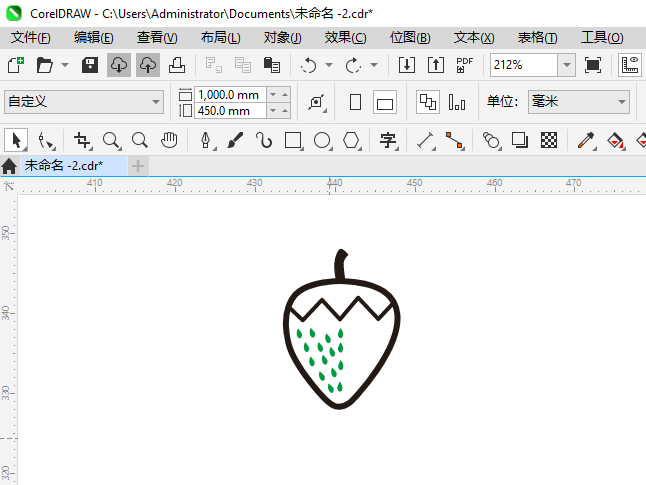Viewport: 646px width, 485px height.
Task: Open the 毫米 units dropdown
Action: (579, 102)
